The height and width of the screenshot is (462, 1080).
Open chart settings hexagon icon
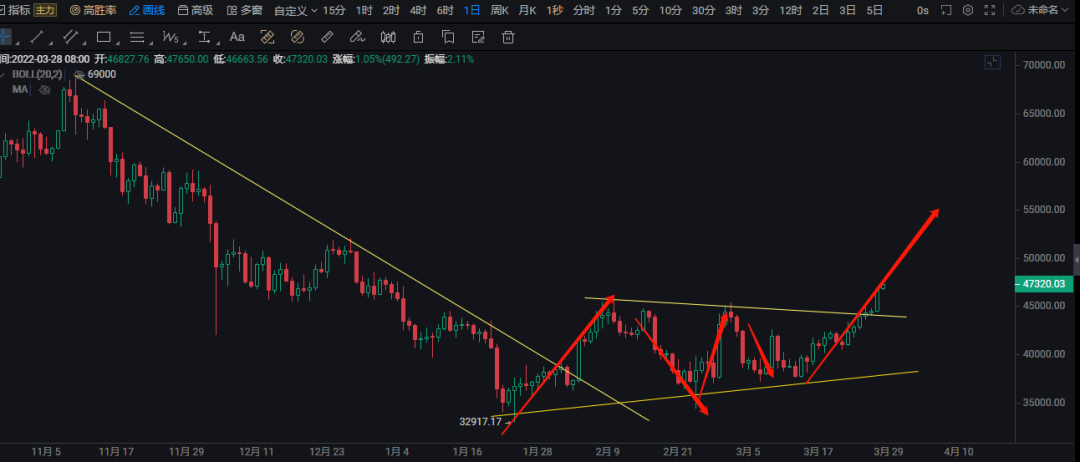click(968, 10)
